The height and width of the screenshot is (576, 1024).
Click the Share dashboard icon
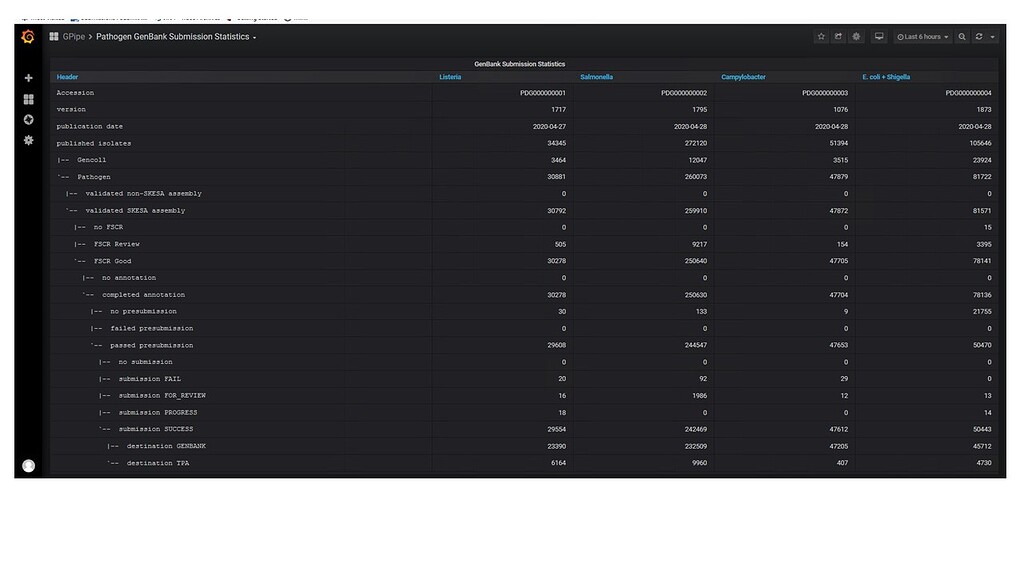pos(838,36)
